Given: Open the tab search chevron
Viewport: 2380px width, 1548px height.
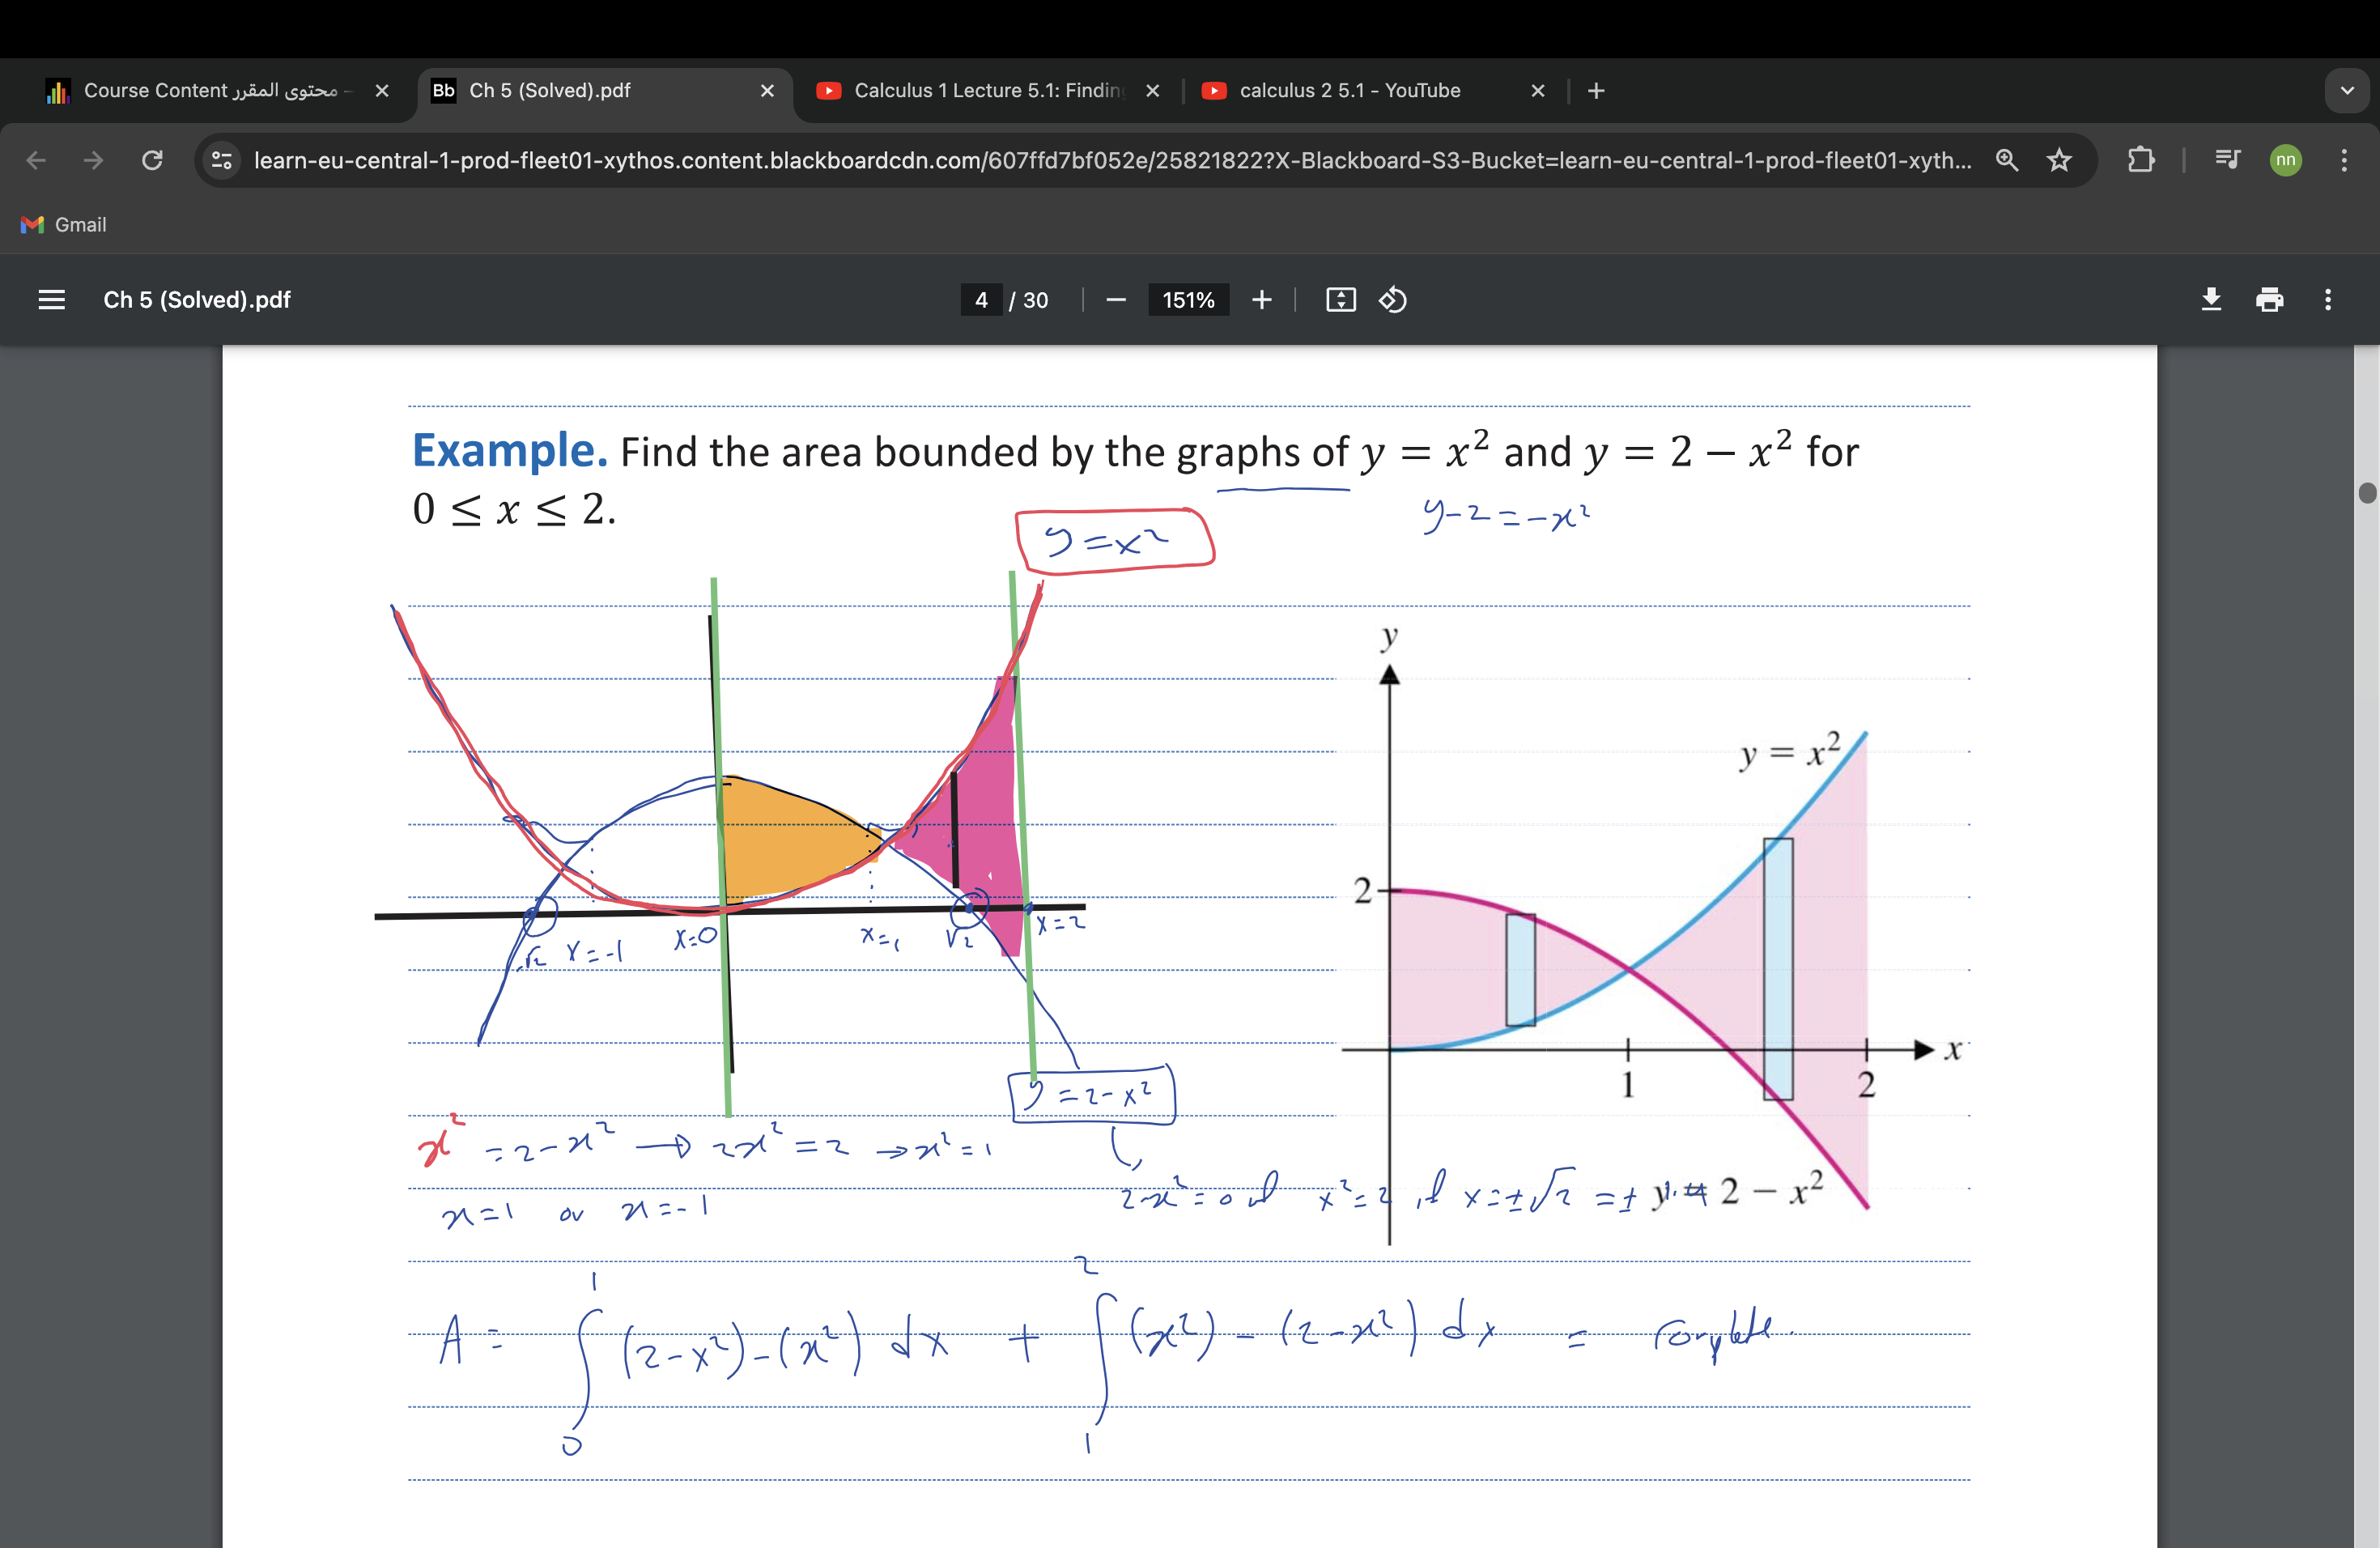Looking at the screenshot, I should pos(2347,91).
